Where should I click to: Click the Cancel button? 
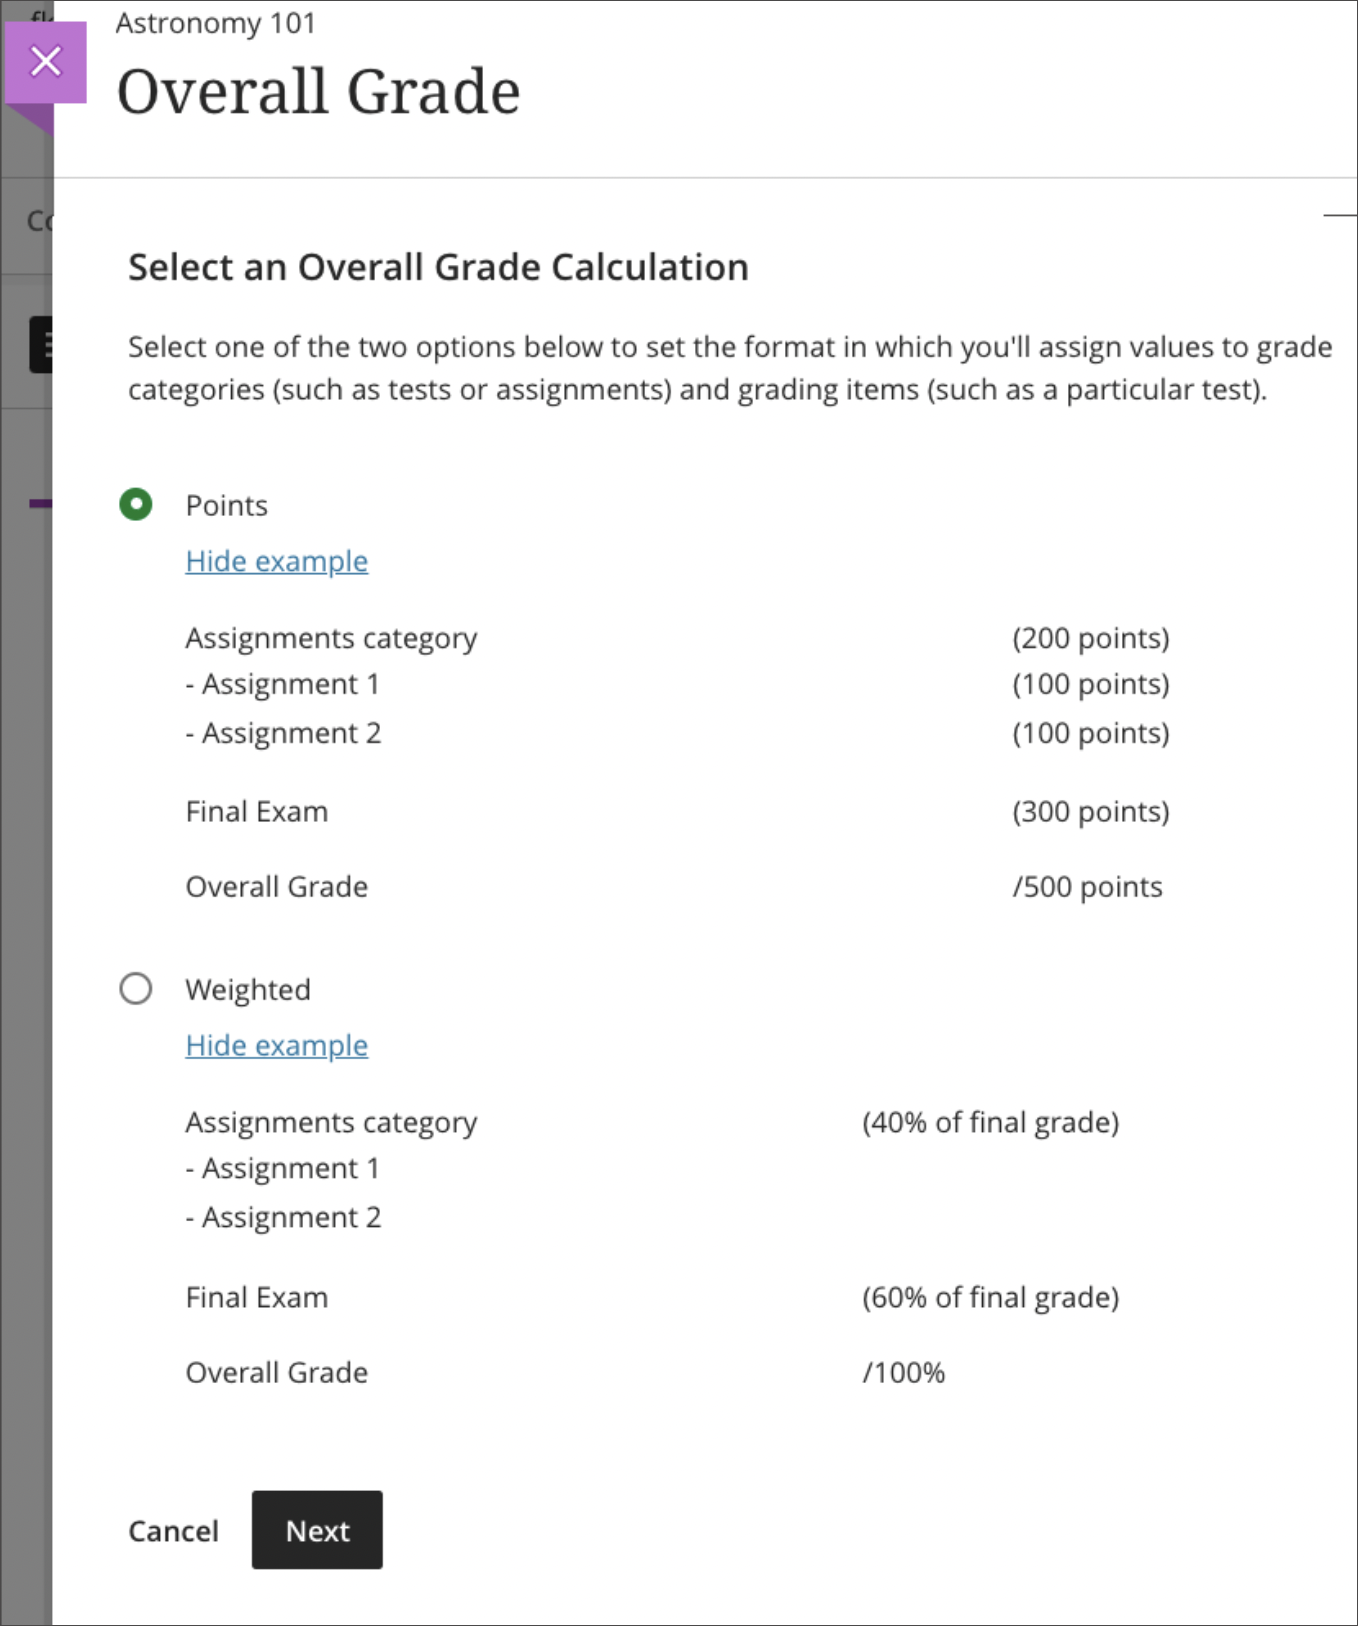point(173,1530)
